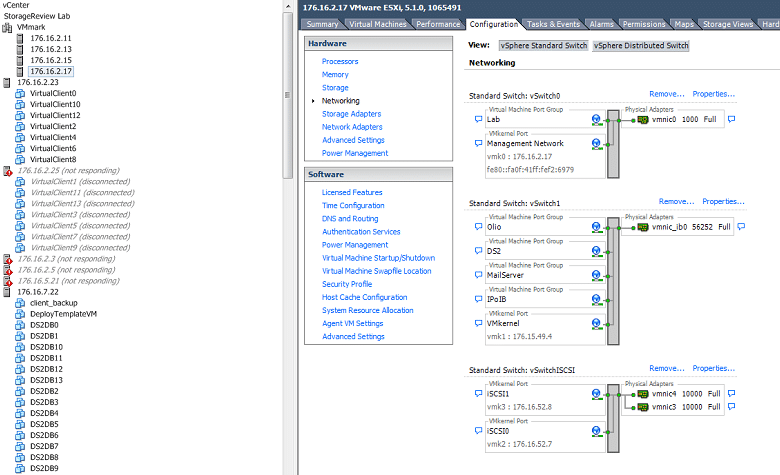Select Networking in Hardware list

pos(340,101)
